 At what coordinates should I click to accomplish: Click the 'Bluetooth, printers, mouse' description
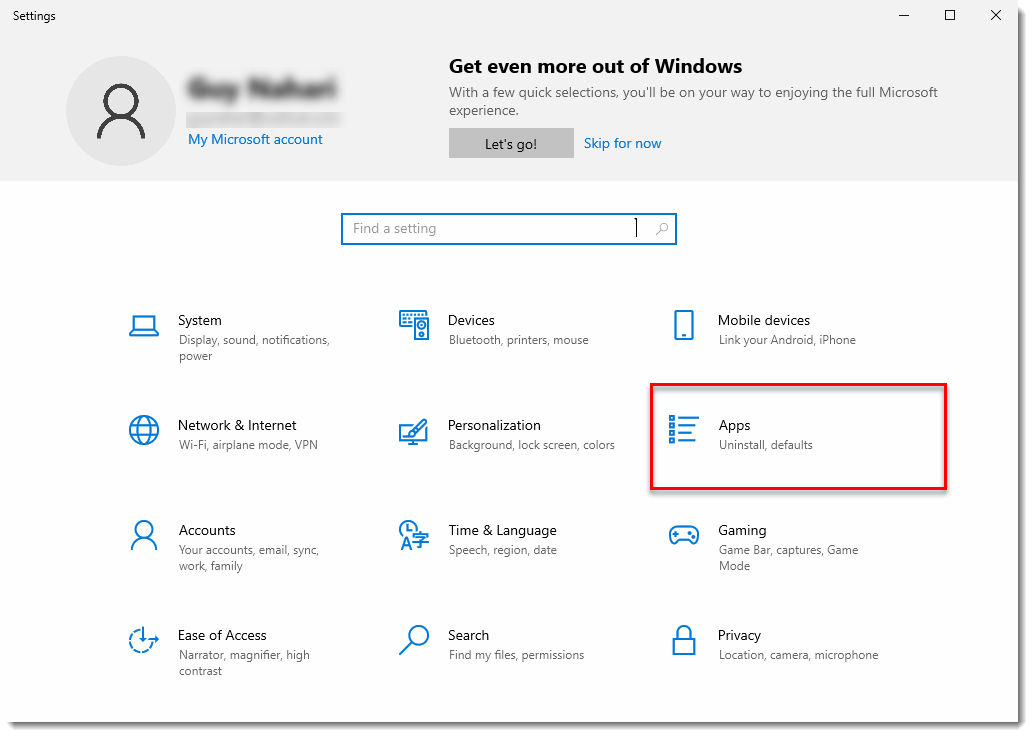click(x=518, y=340)
